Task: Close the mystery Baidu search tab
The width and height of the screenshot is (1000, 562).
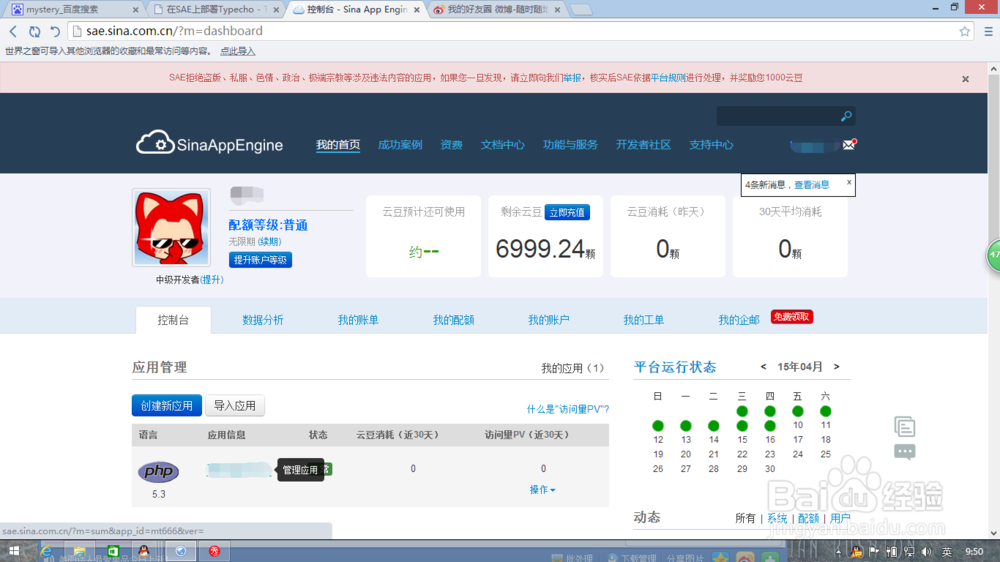Action: (135, 10)
